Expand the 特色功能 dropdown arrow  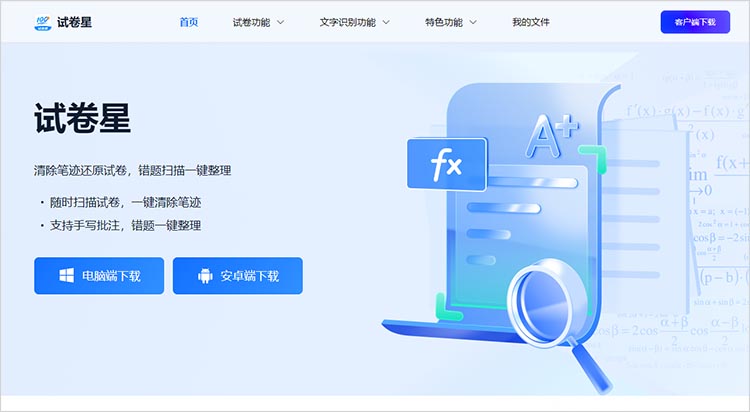point(473,22)
